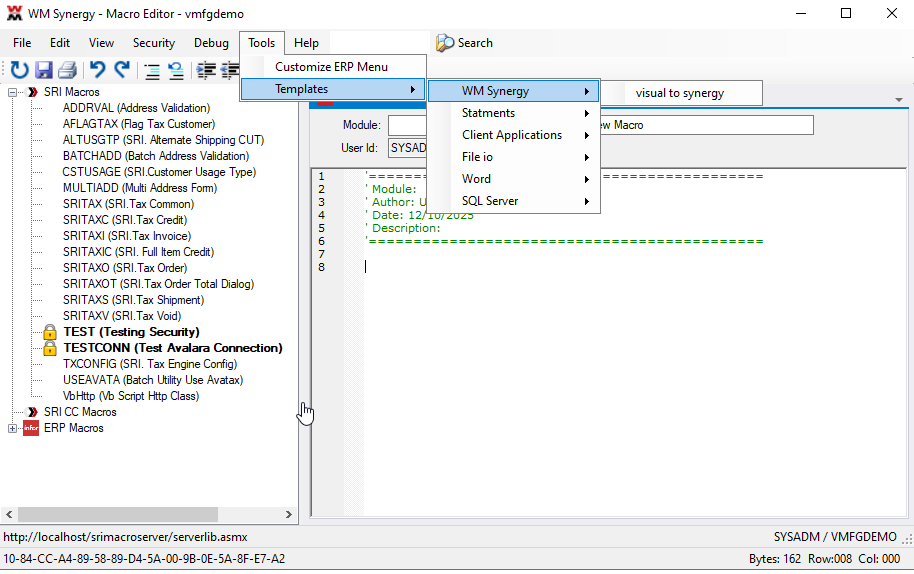This screenshot has width=914, height=574.
Task: Click the WM Synergy title bar logo
Action: coord(14,13)
